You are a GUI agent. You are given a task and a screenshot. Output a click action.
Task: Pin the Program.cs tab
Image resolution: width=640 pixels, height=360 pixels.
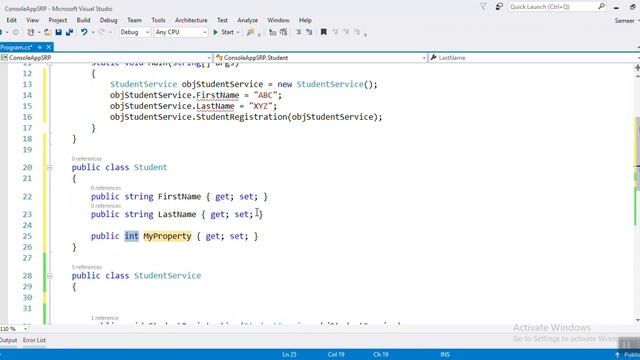[40, 47]
